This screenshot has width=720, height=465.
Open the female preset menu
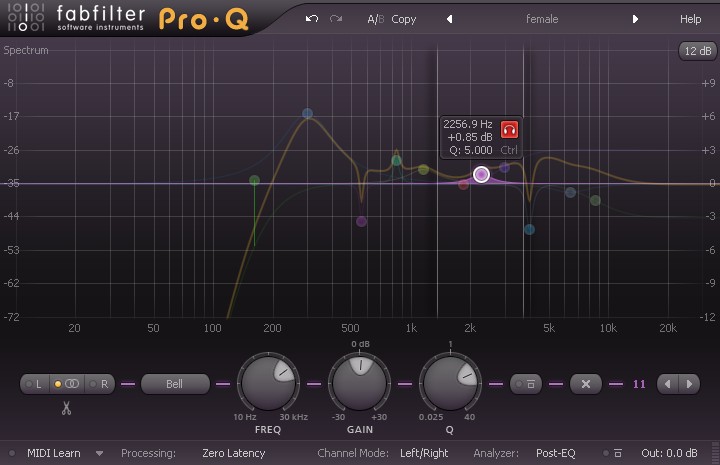542,19
